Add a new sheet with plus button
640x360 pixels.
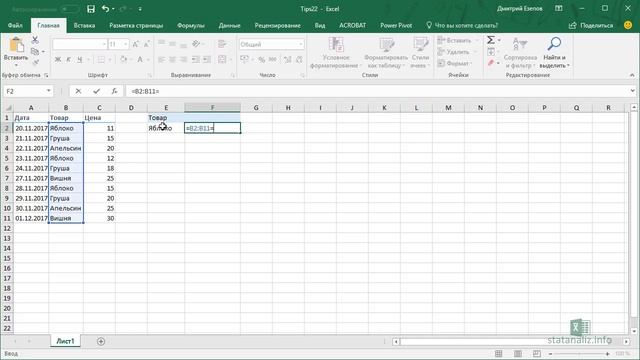pos(101,341)
